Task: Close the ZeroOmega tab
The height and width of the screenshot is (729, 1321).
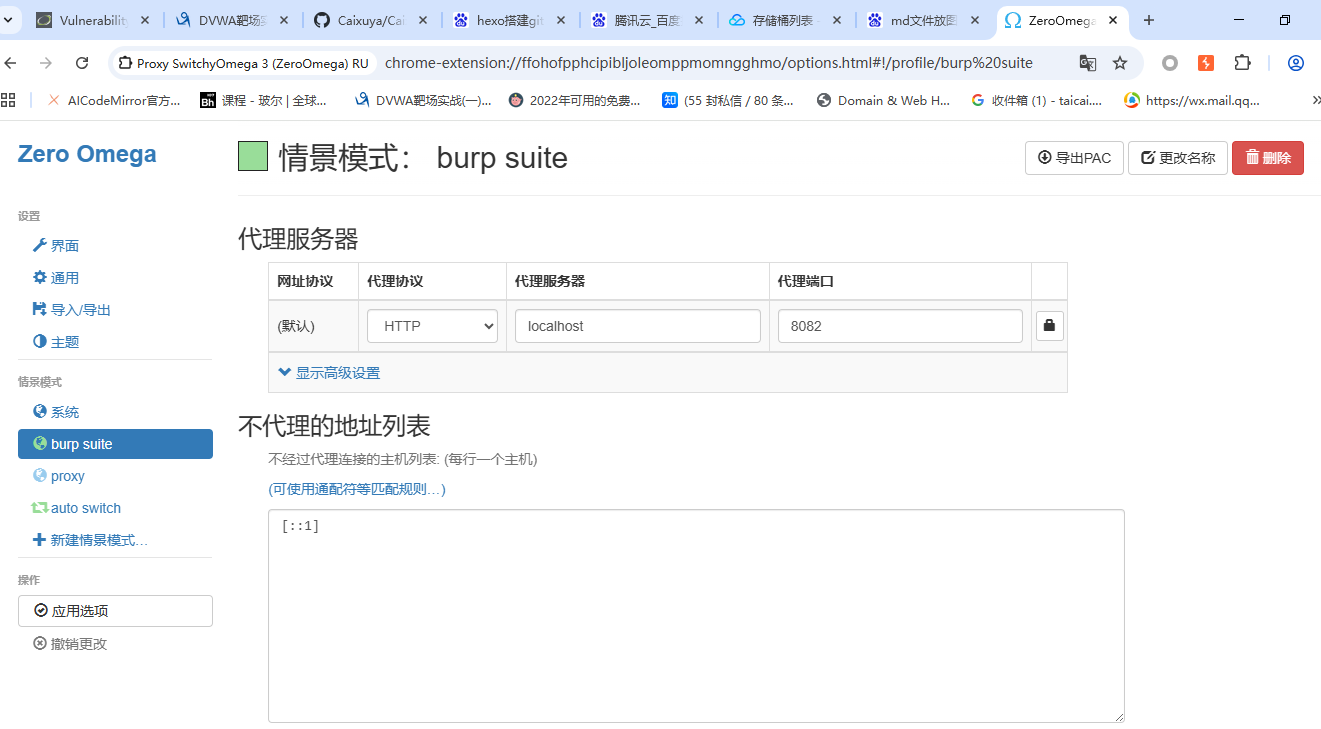Action: pos(1113,20)
